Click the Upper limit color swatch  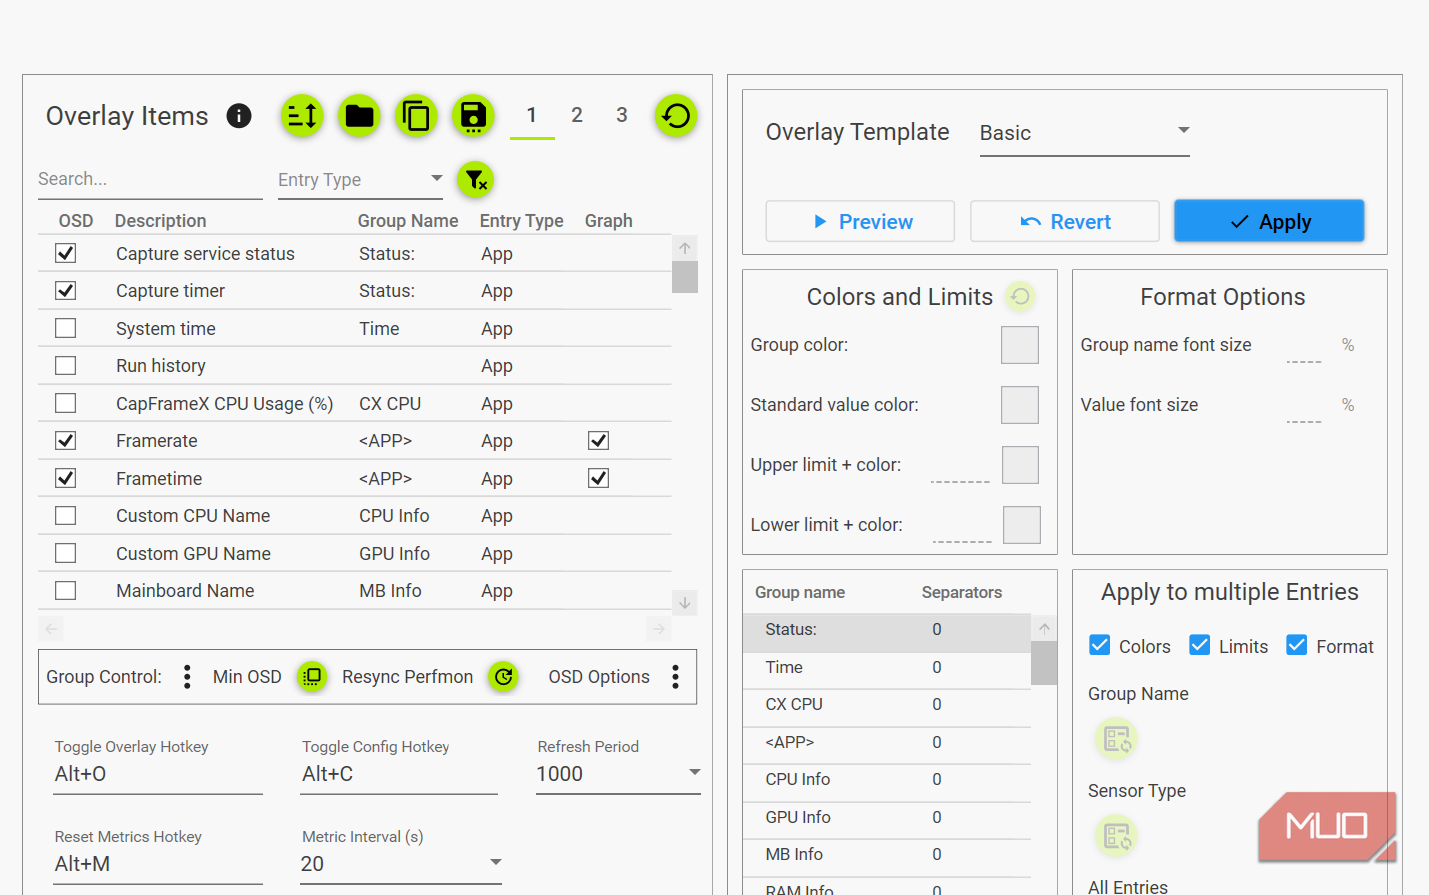coord(1020,465)
